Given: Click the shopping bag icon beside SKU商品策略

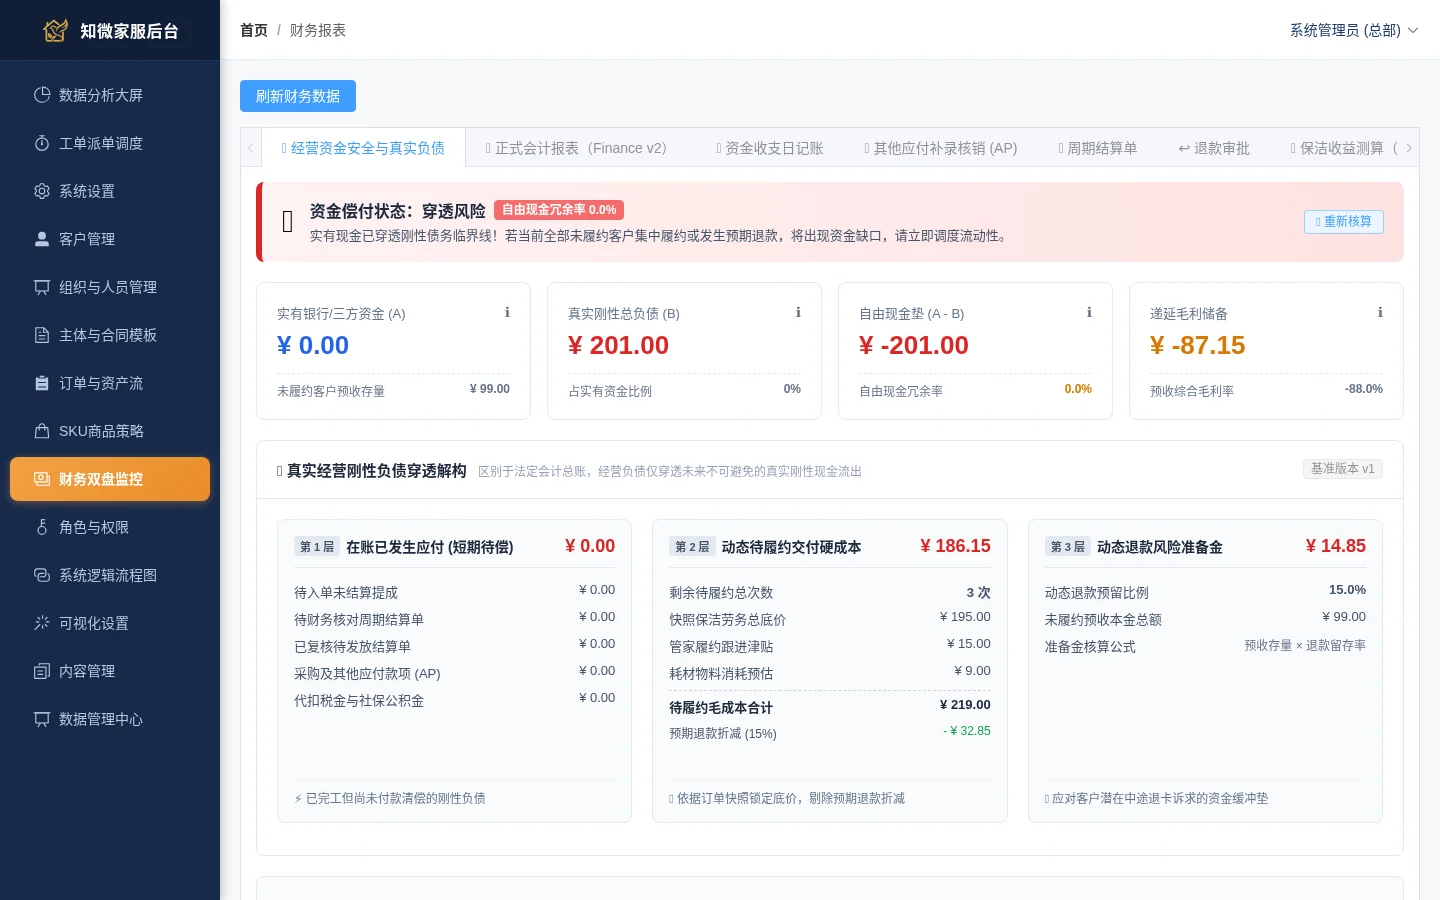Looking at the screenshot, I should (42, 431).
